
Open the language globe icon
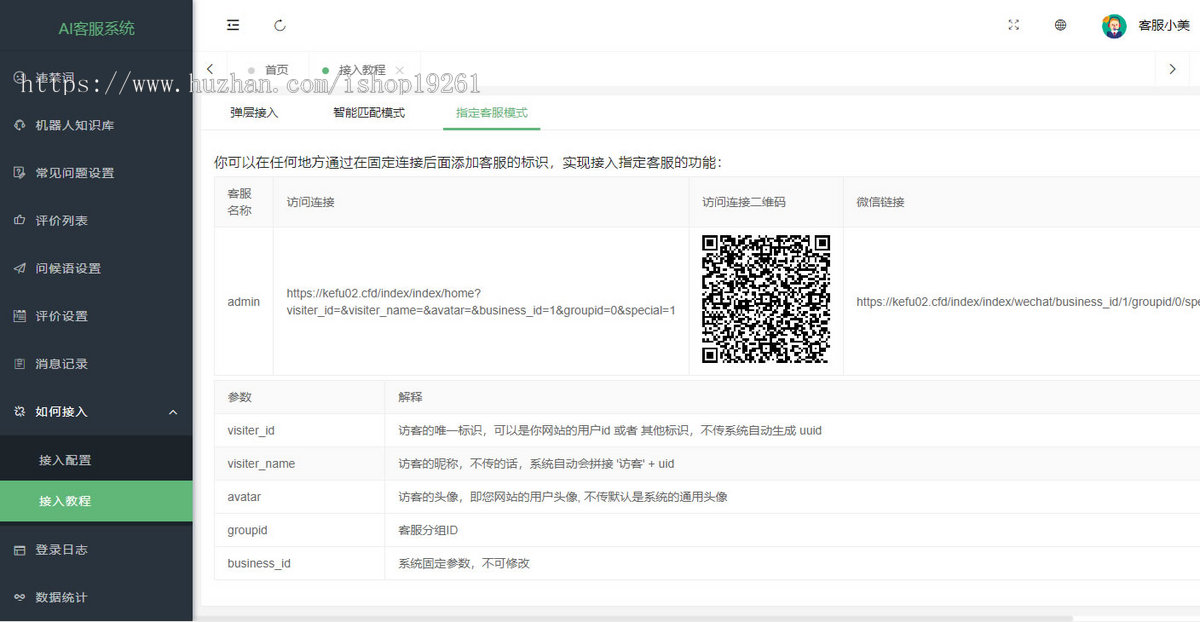(1061, 25)
